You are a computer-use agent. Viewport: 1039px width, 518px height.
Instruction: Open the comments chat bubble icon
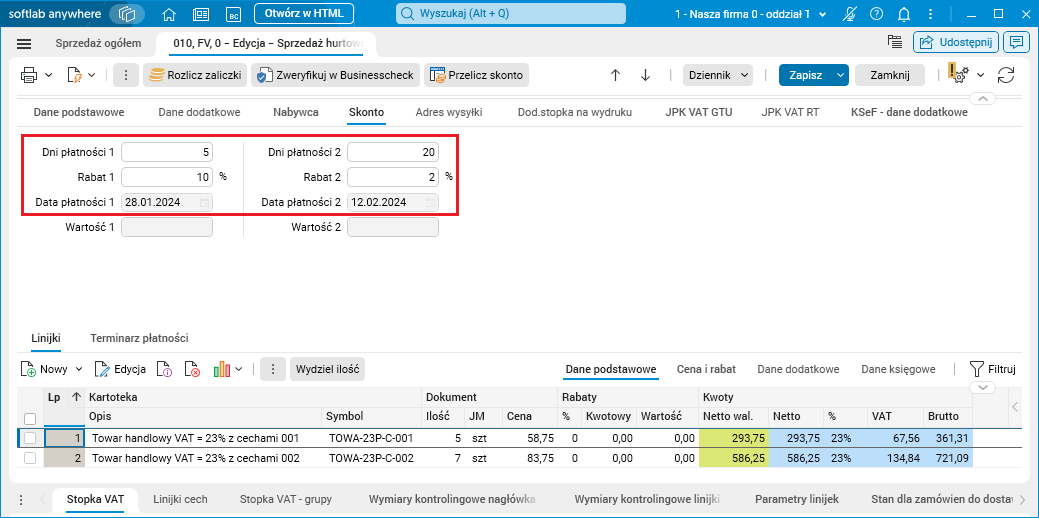[x=1014, y=42]
